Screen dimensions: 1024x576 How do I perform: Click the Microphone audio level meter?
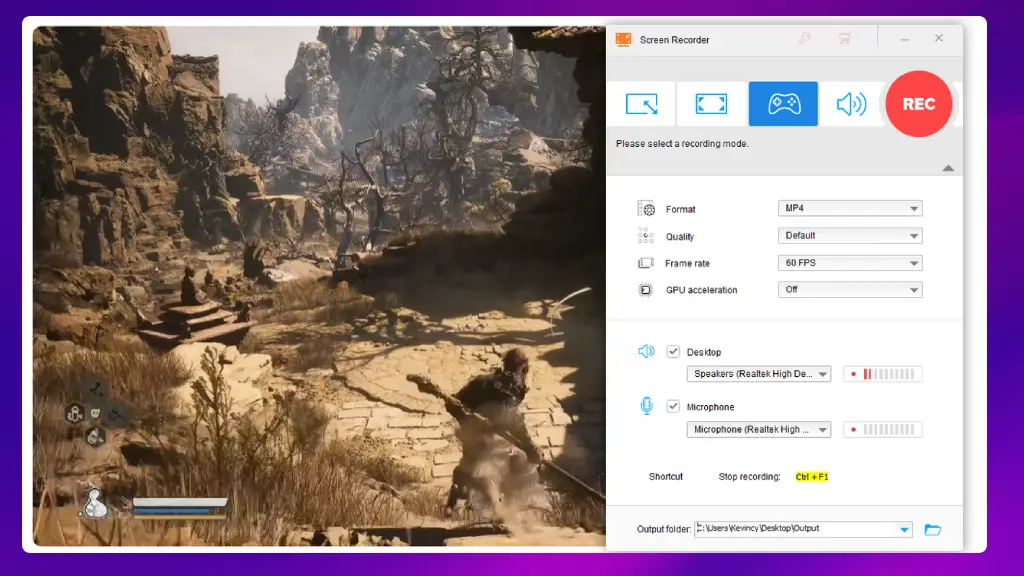pos(882,430)
